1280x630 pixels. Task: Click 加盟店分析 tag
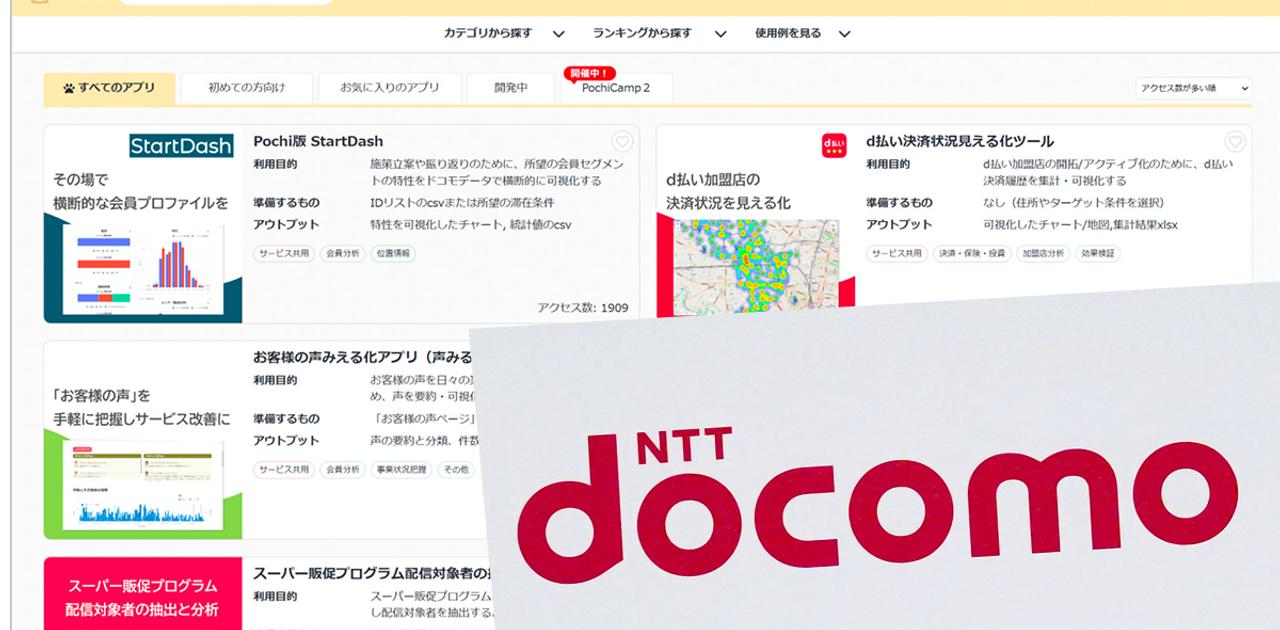(x=1043, y=254)
